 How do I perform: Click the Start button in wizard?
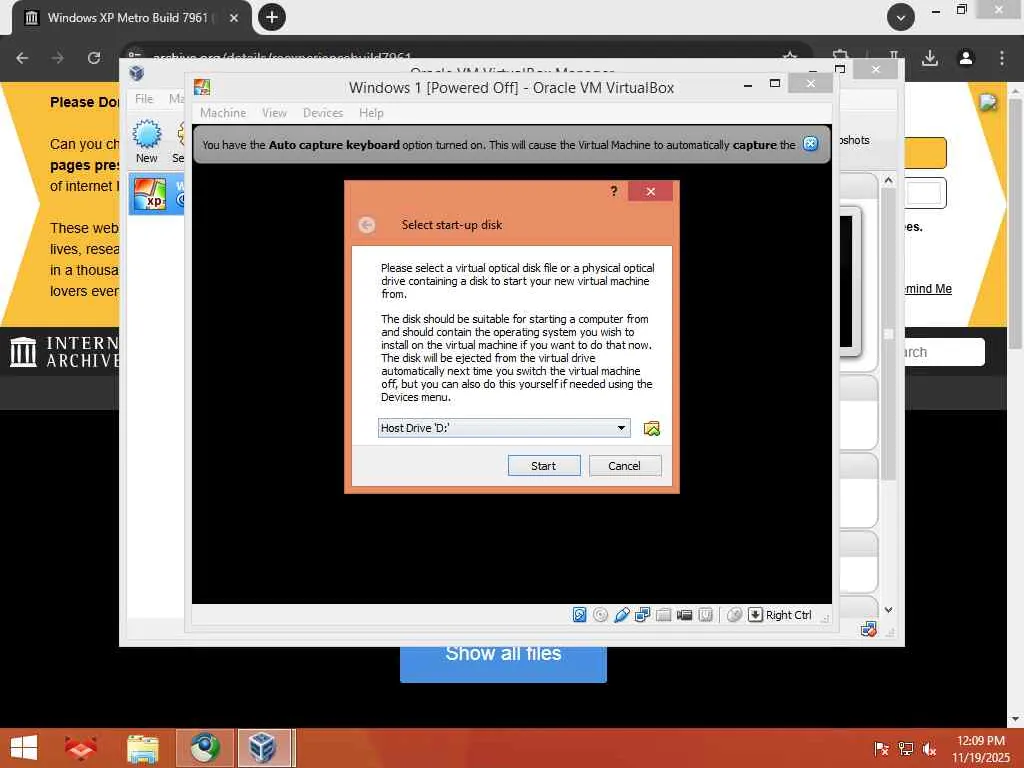(544, 466)
